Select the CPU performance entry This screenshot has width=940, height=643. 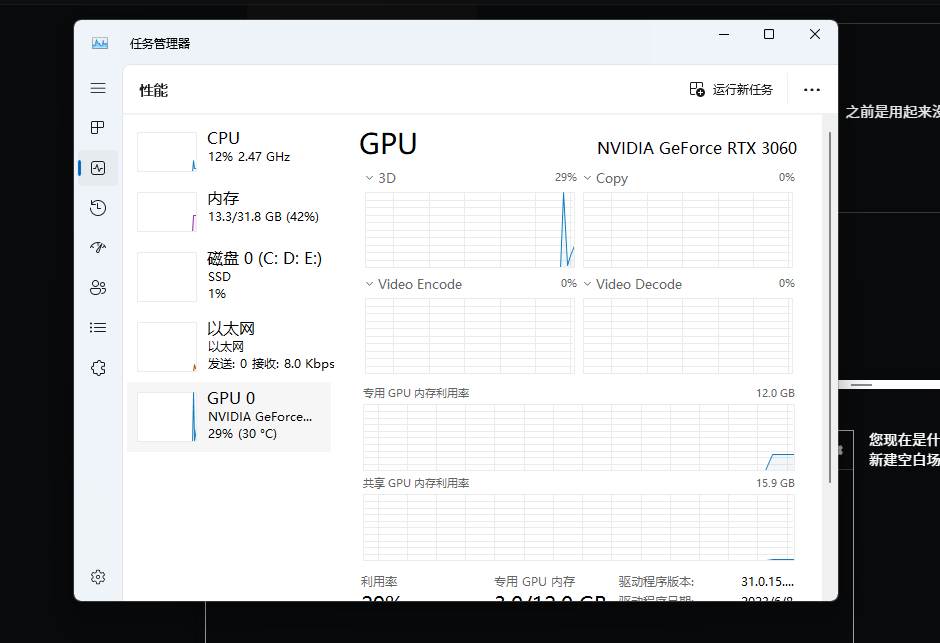[x=229, y=152]
